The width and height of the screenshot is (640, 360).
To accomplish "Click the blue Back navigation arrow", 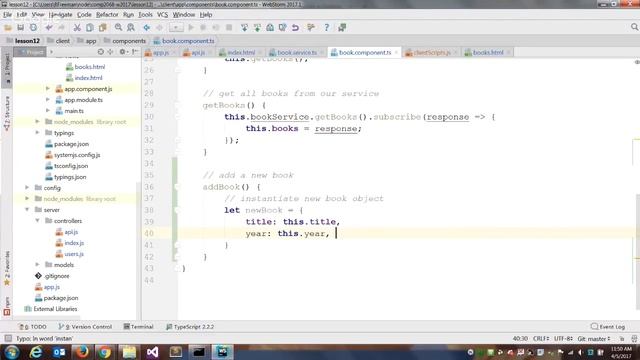I will point(147,27).
